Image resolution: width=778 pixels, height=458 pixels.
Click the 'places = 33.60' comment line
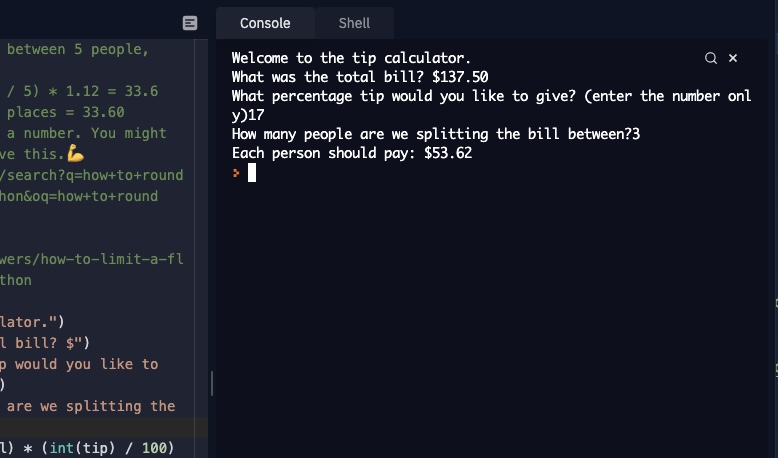click(65, 112)
